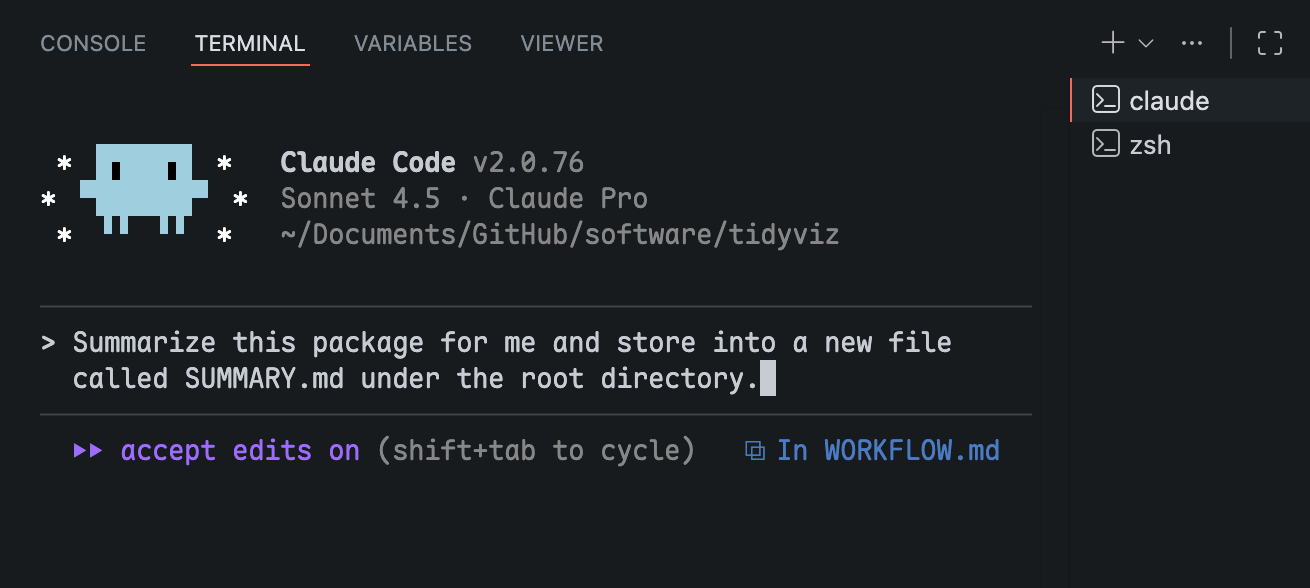Go to the VIEWER tab
The height and width of the screenshot is (588, 1310).
click(561, 44)
